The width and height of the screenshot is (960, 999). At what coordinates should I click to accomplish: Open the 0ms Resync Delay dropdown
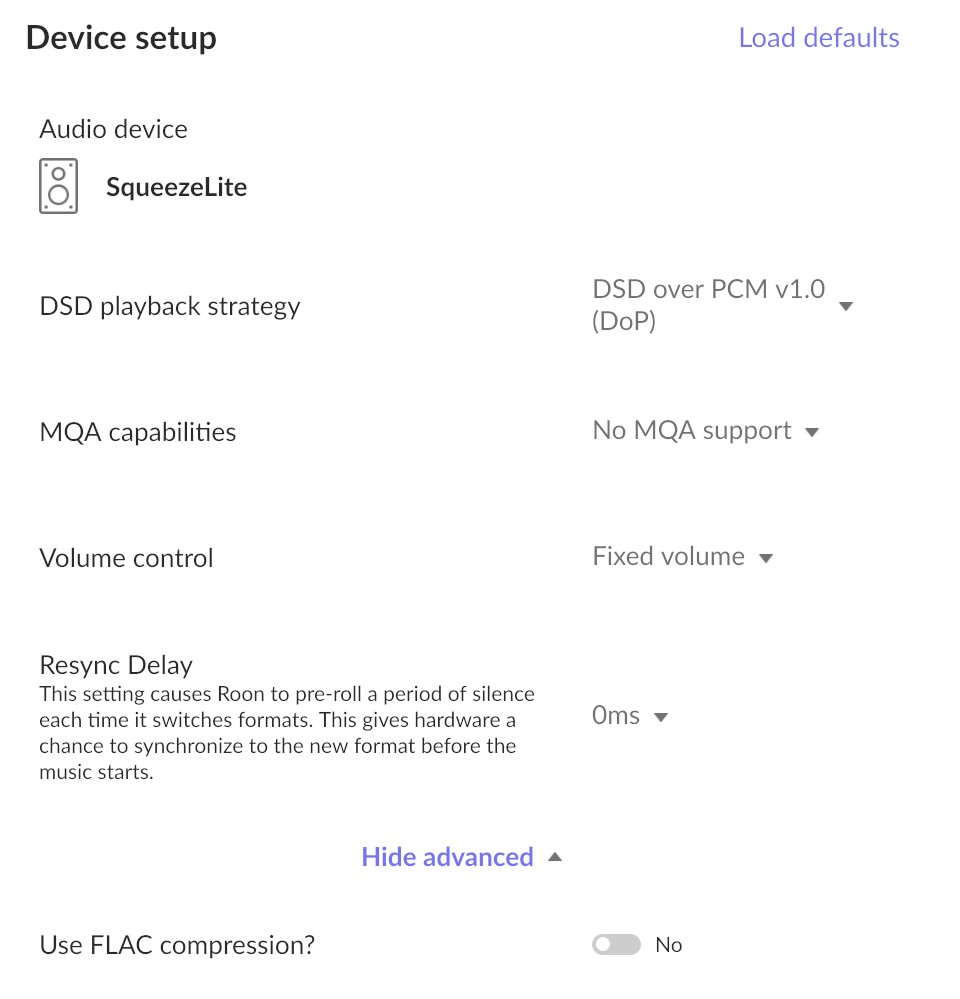pos(630,716)
